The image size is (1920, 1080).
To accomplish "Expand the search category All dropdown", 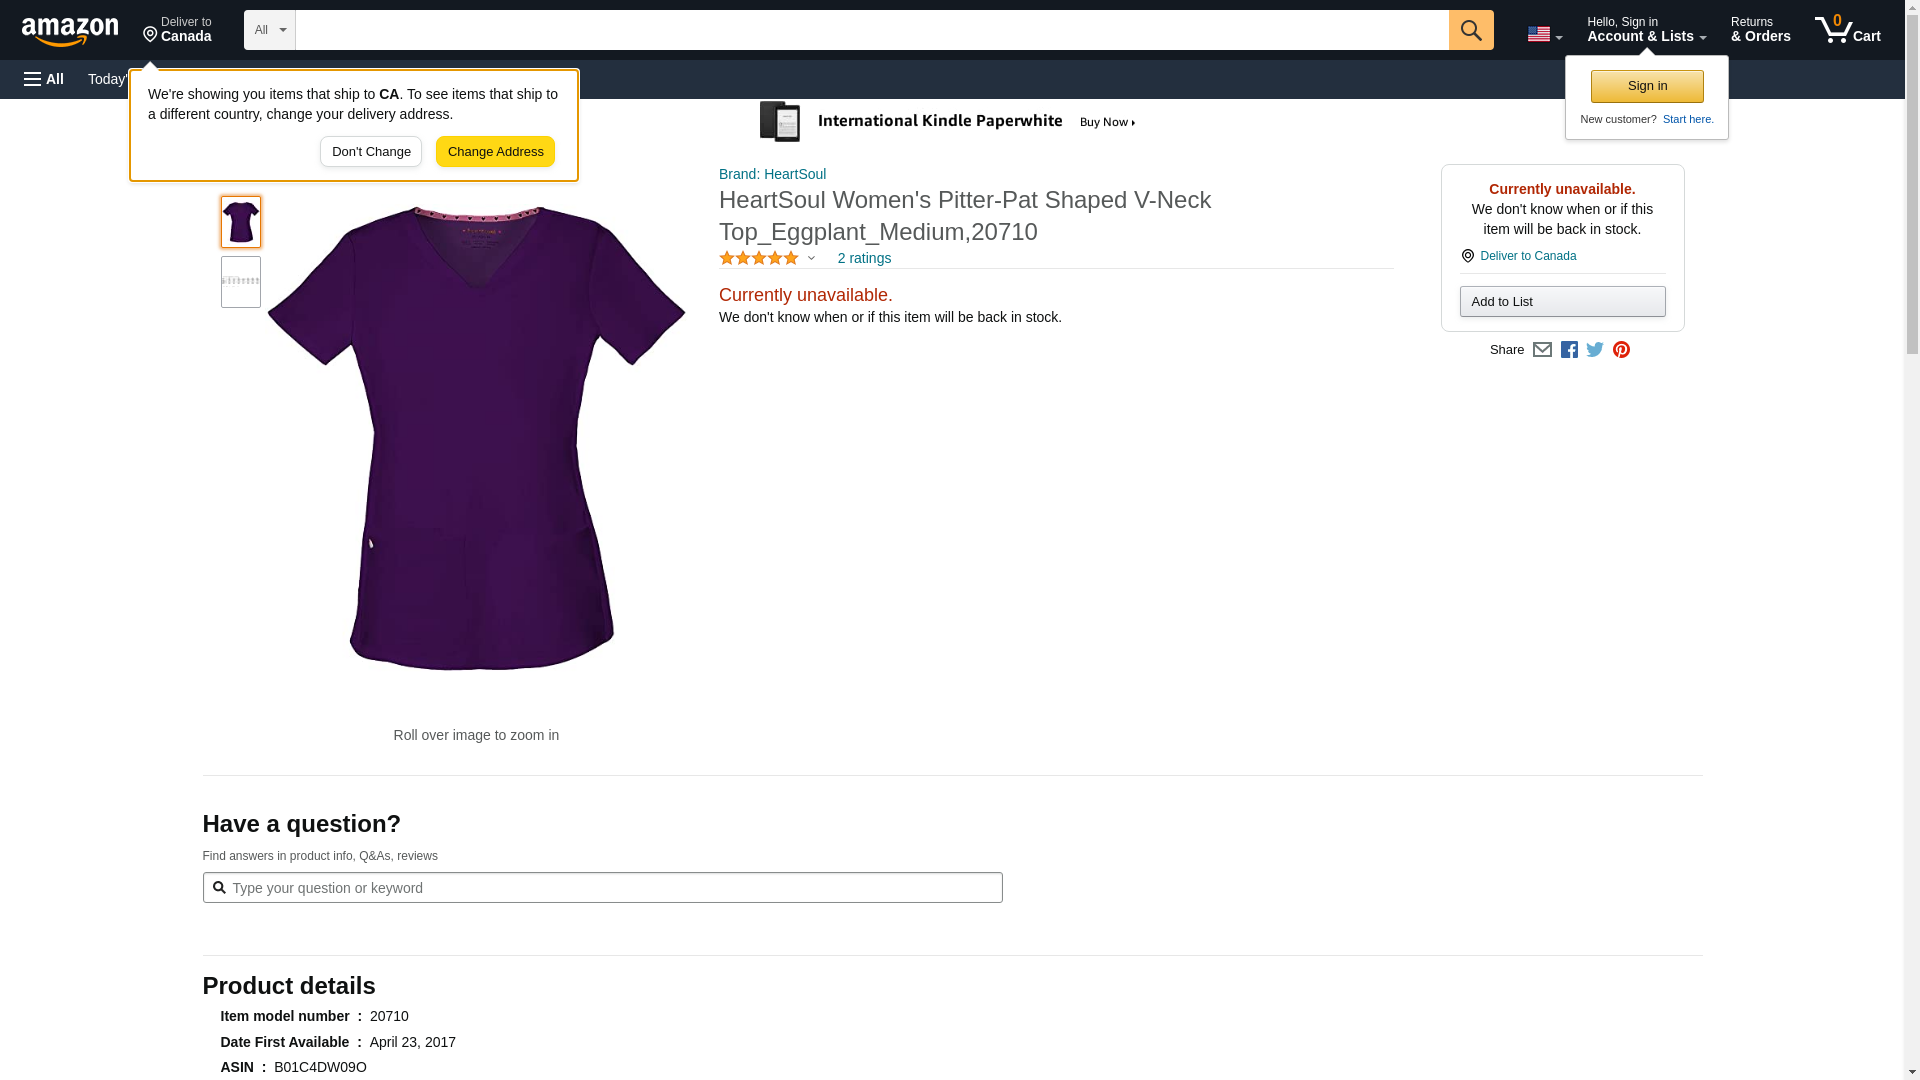I will pos(269,30).
